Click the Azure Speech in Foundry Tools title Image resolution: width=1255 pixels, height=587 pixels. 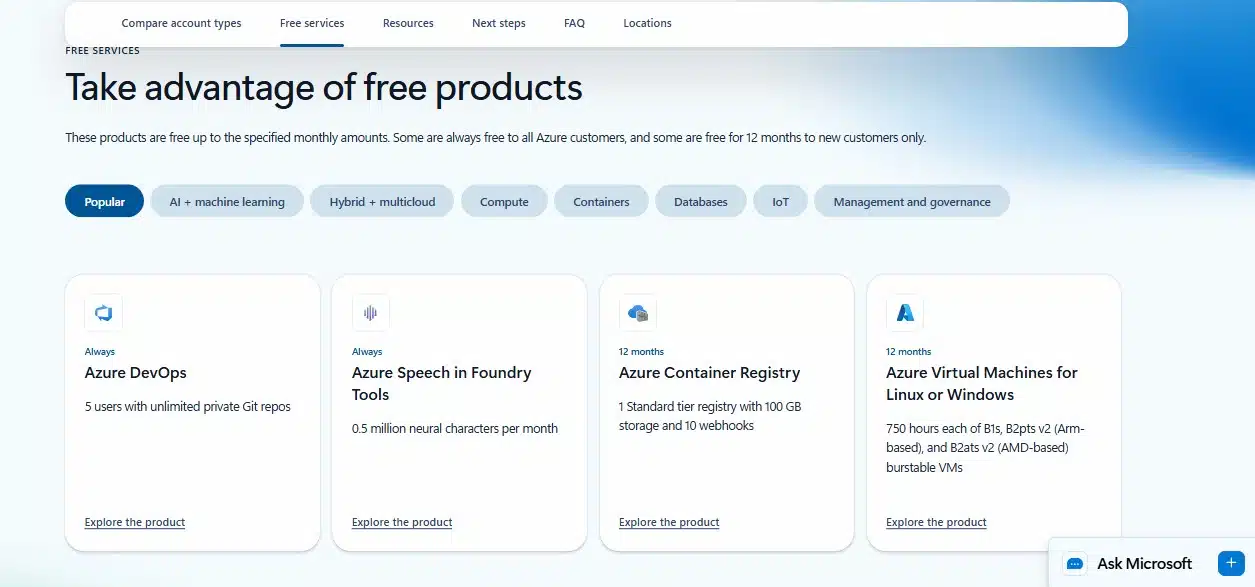pos(442,384)
